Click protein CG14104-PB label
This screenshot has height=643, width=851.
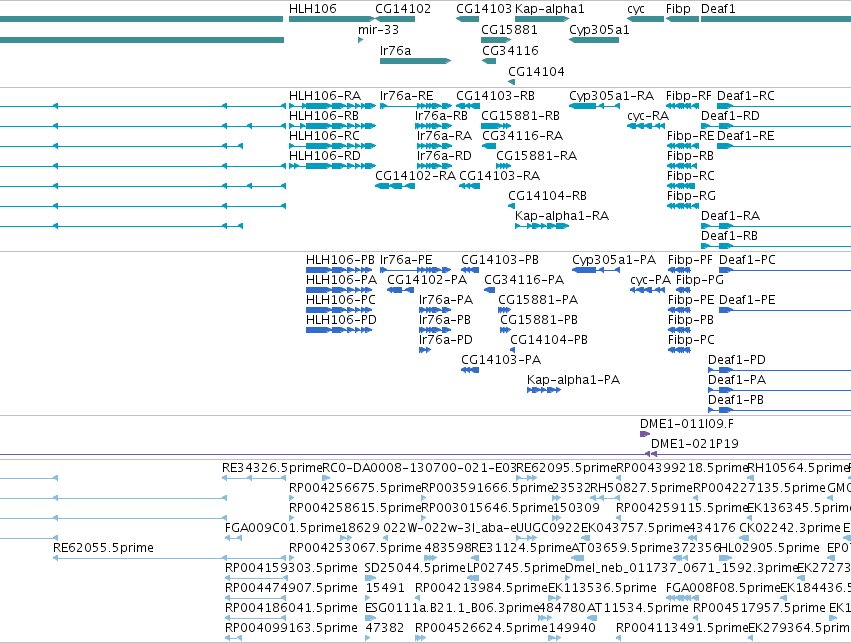(549, 340)
